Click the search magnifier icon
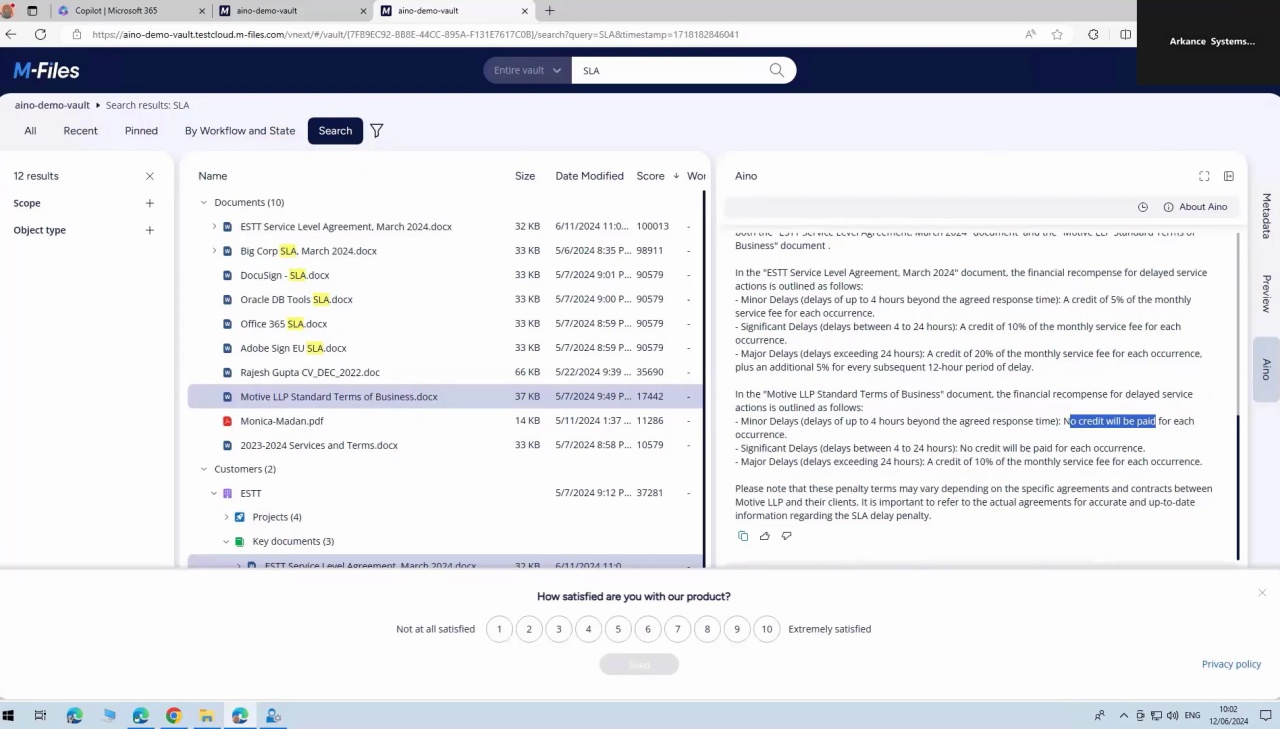This screenshot has width=1280, height=729. (x=777, y=70)
